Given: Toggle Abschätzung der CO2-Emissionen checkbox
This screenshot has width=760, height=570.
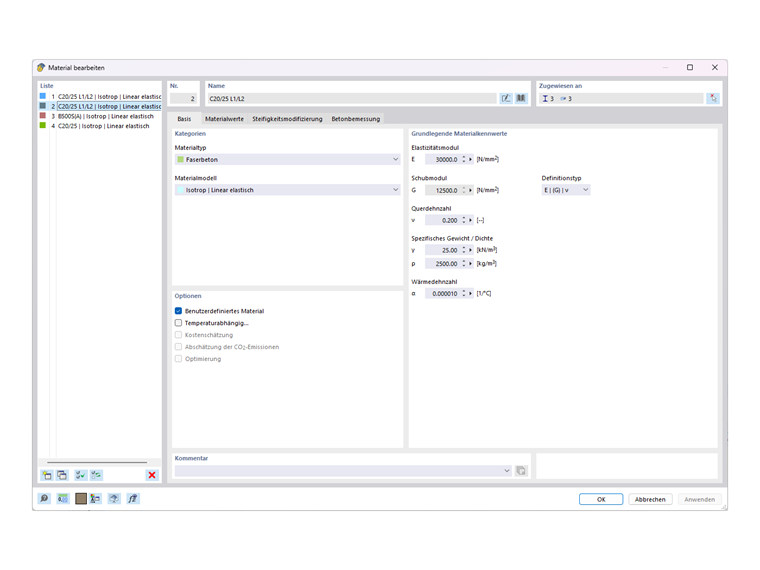Looking at the screenshot, I should [178, 347].
